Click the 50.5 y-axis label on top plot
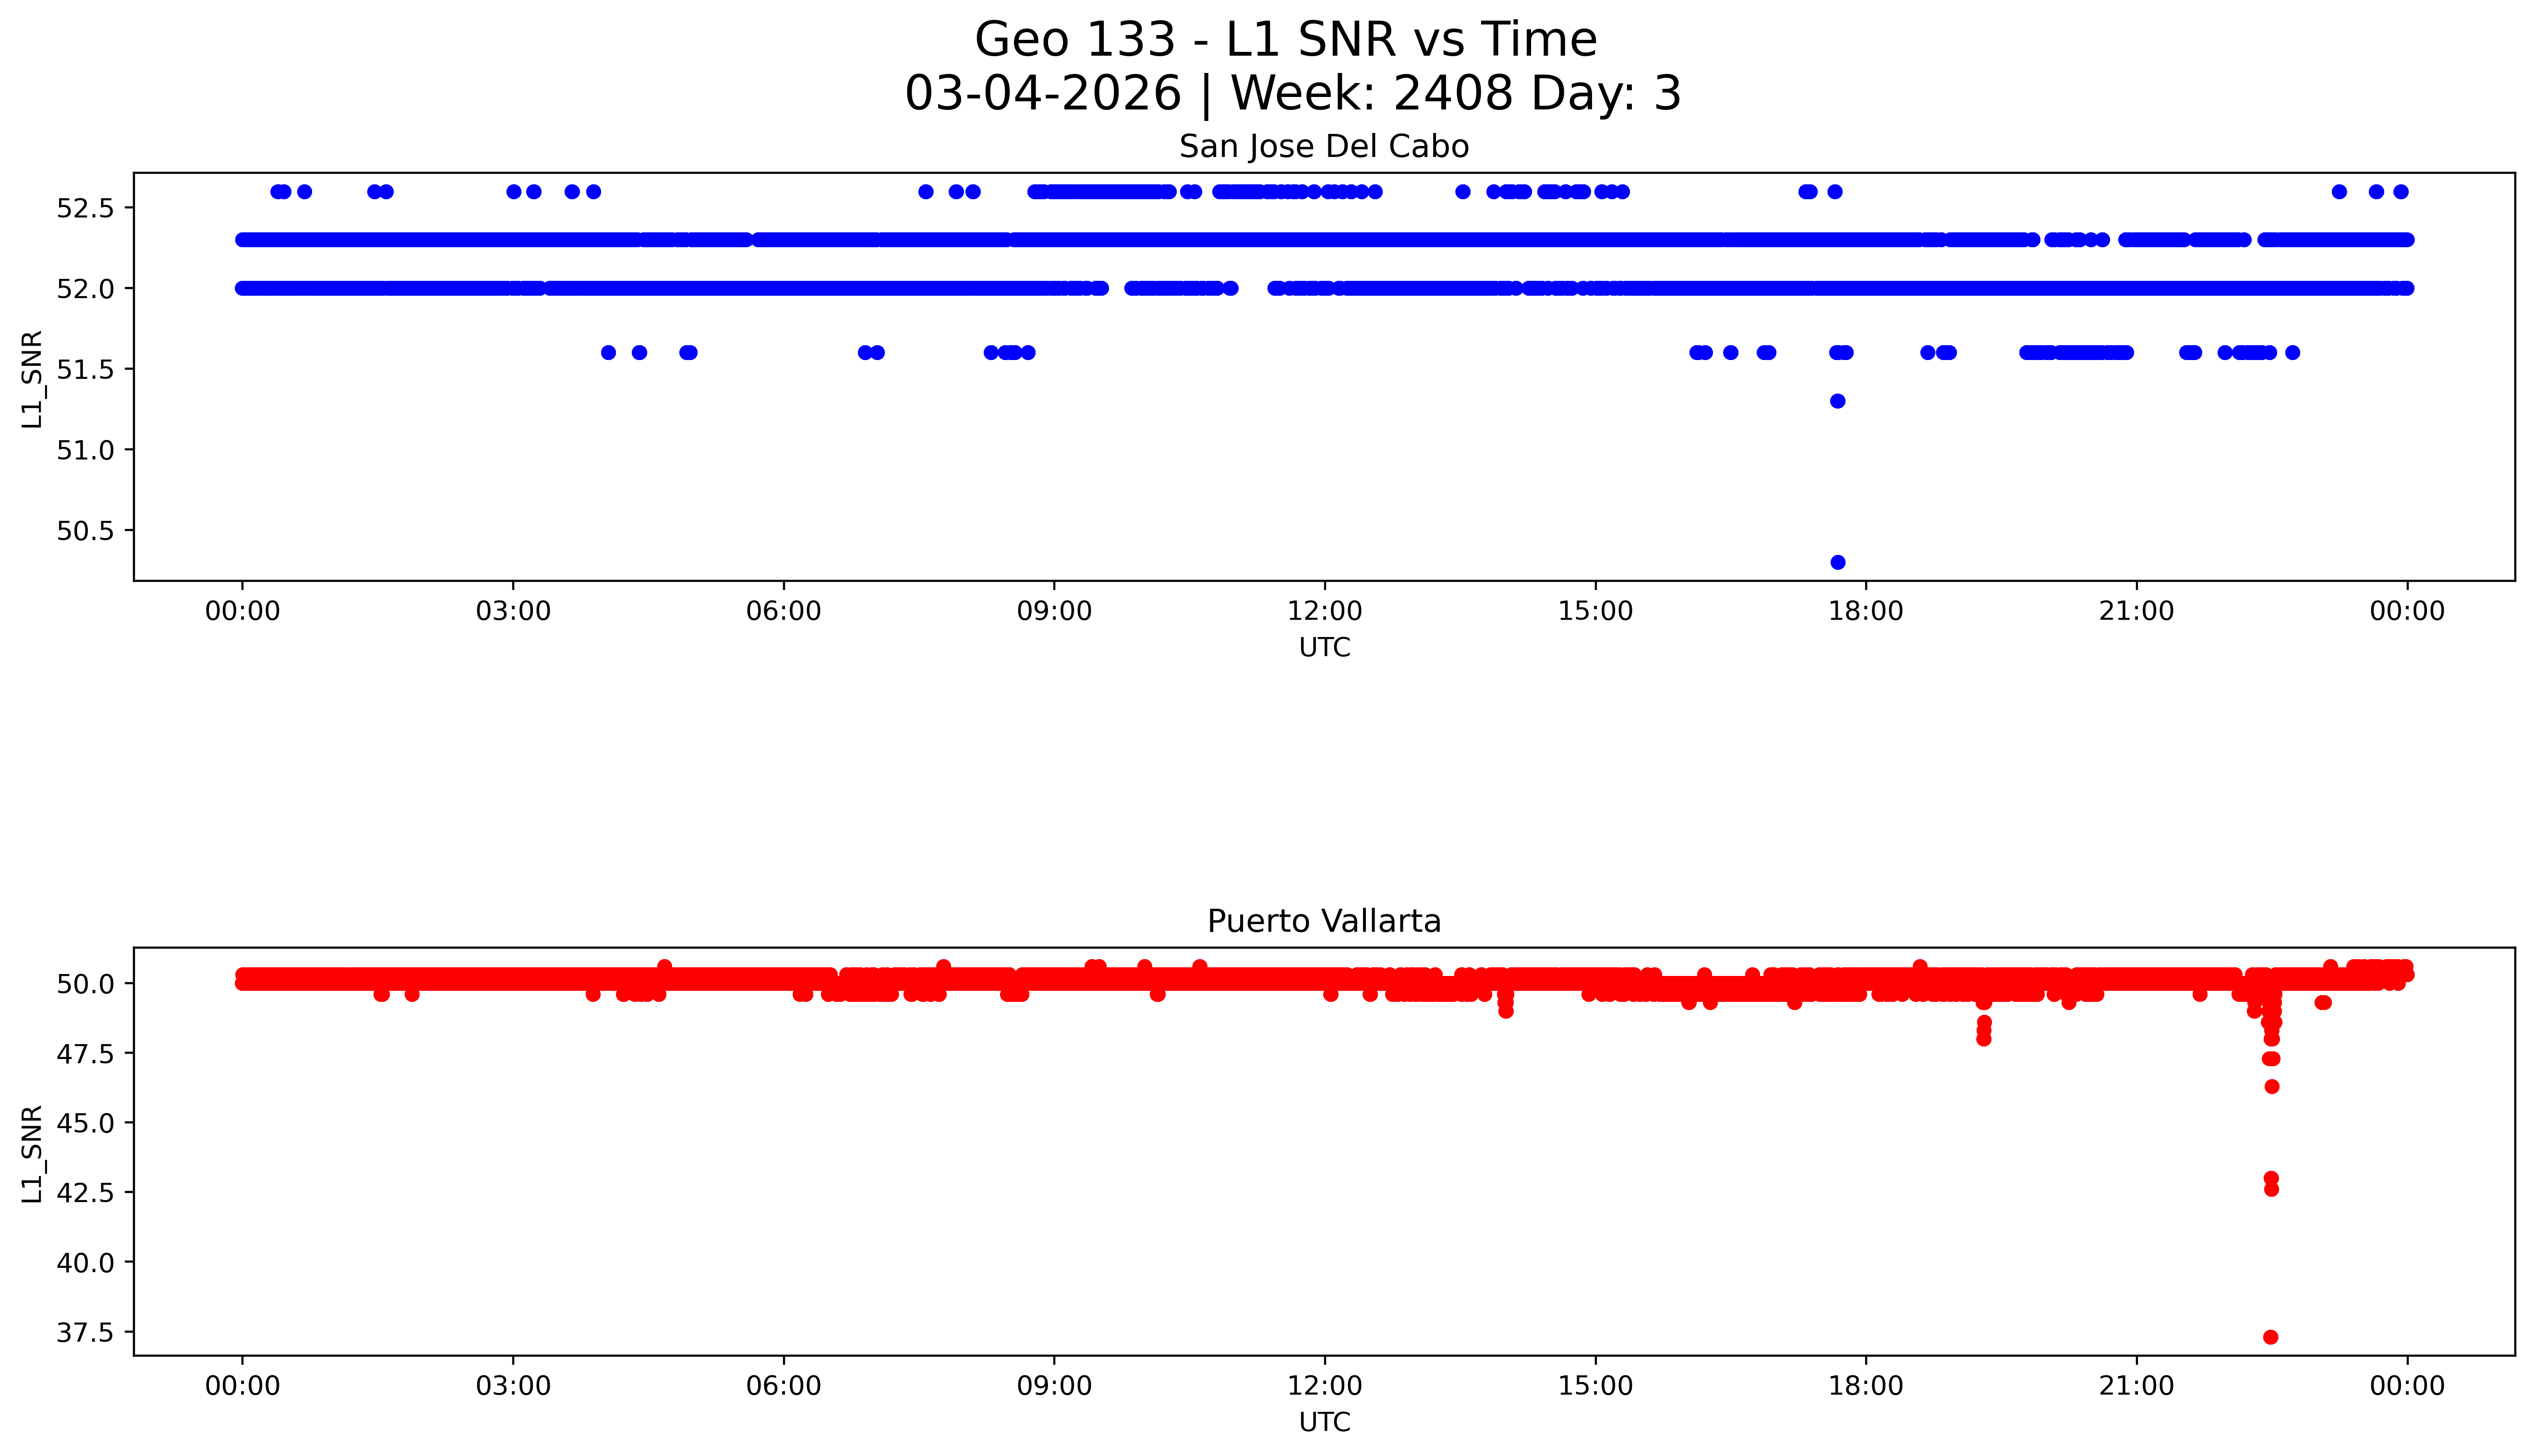This screenshot has height=1456, width=2534. tap(85, 530)
